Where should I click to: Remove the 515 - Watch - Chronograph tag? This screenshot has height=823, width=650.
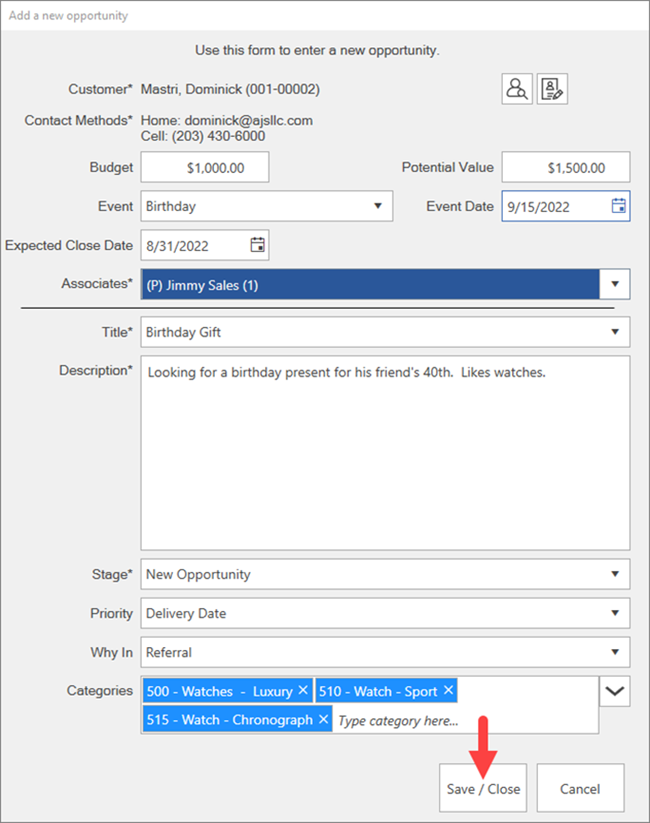click(x=323, y=719)
